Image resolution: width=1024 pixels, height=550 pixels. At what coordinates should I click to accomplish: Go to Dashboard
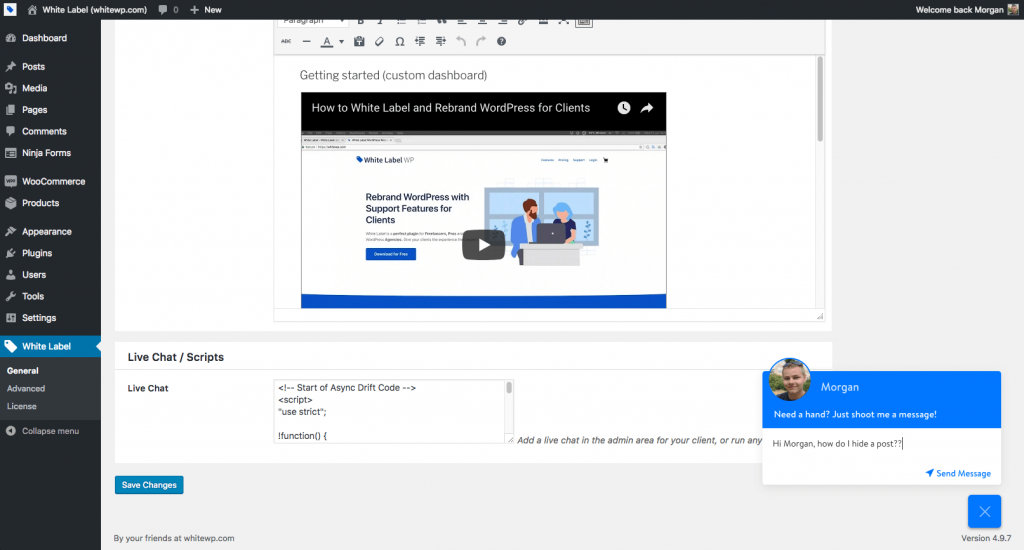(50, 38)
